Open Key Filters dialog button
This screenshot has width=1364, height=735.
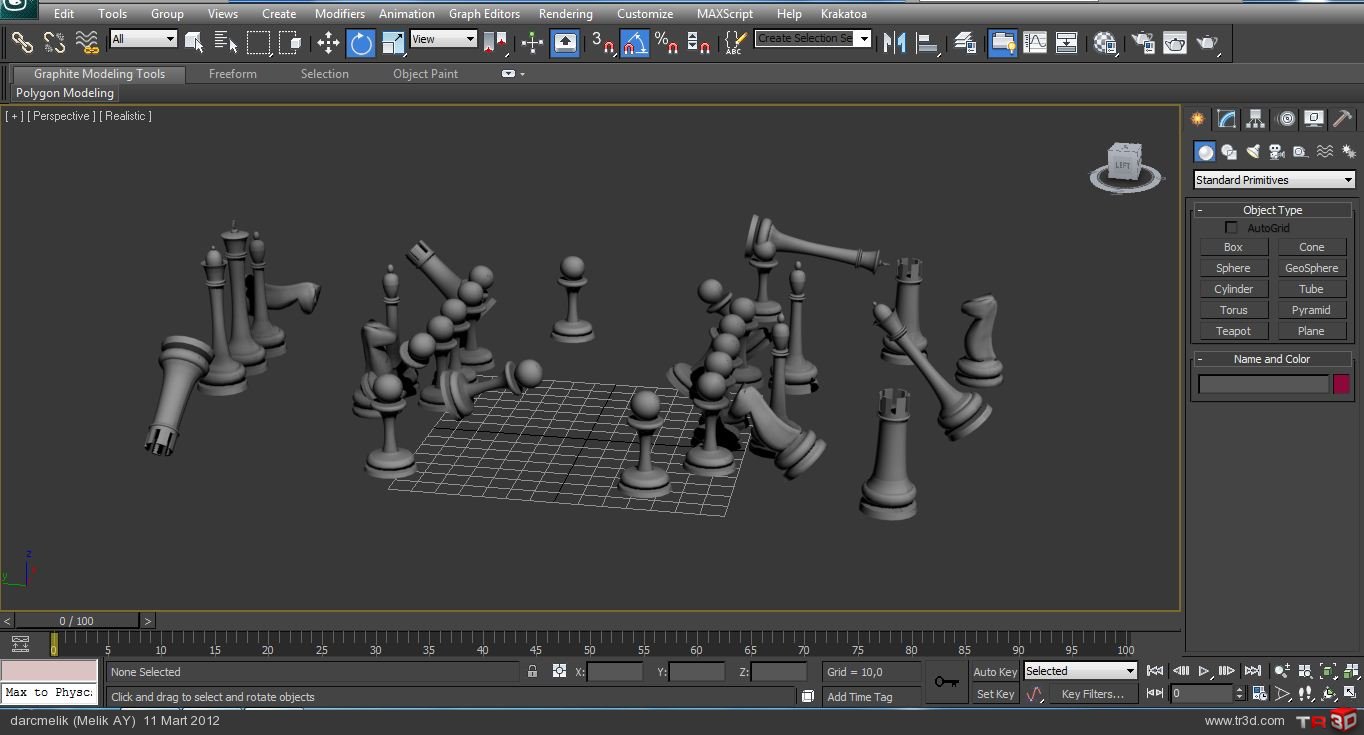[1092, 694]
